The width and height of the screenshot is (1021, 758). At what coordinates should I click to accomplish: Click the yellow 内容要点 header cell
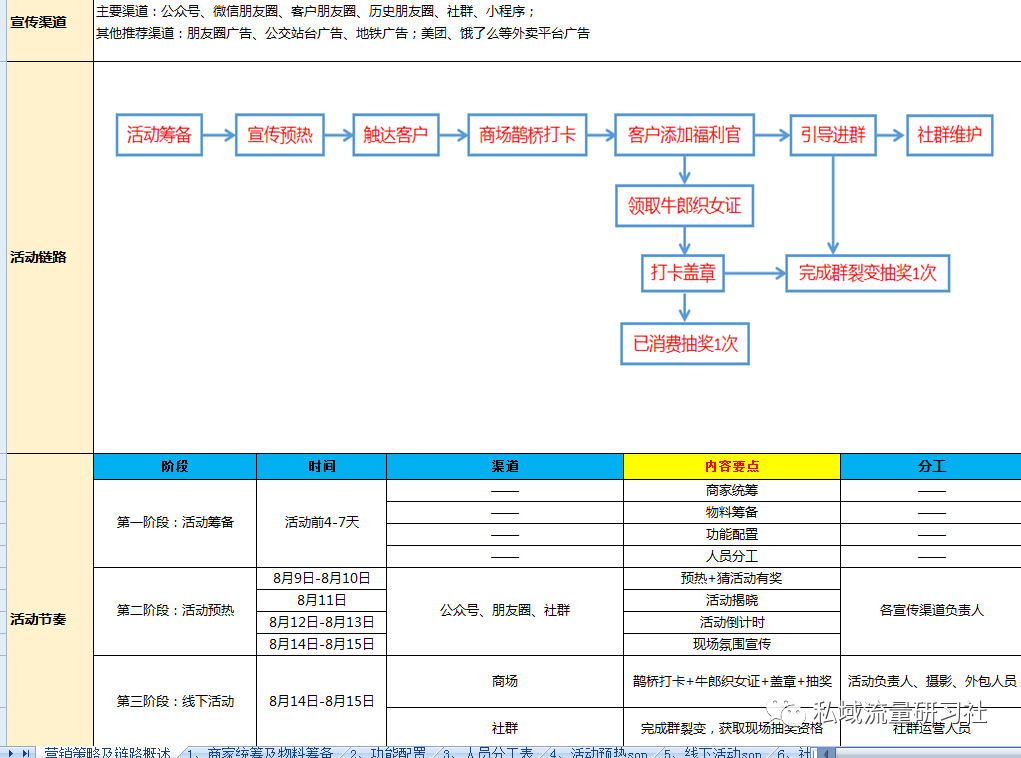[732, 466]
